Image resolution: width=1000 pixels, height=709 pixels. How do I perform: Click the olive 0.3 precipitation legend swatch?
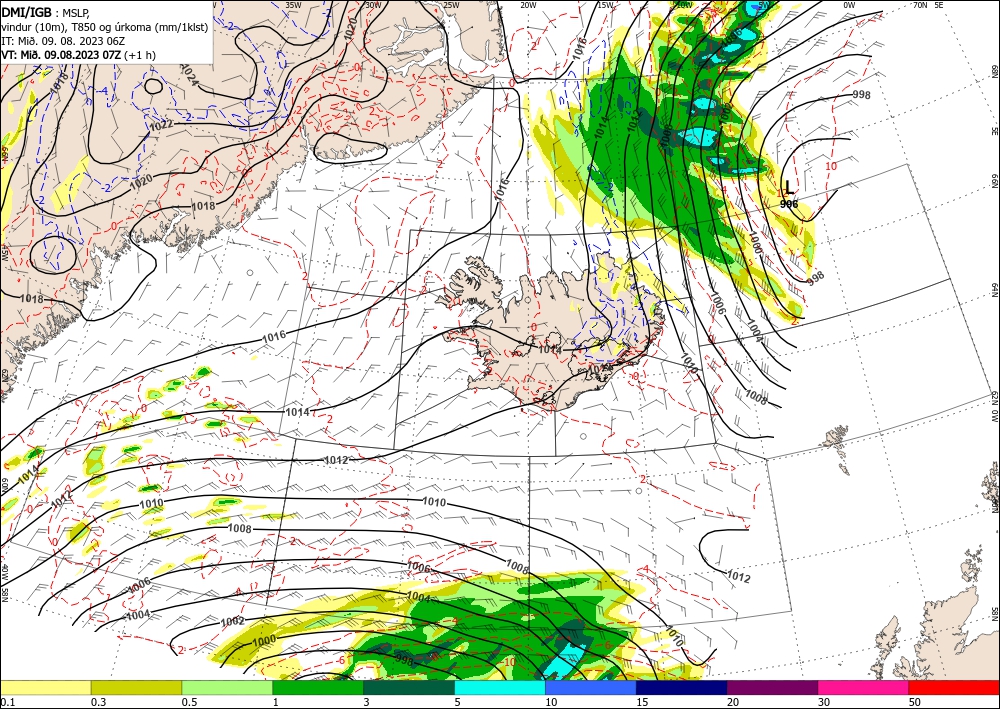point(136,688)
